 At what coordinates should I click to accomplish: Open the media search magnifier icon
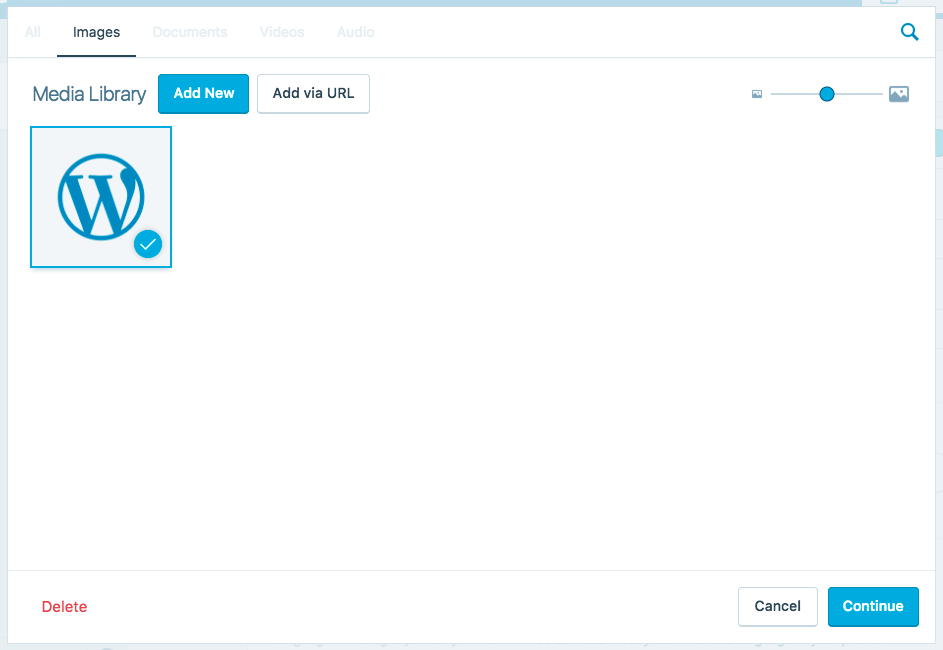point(909,32)
